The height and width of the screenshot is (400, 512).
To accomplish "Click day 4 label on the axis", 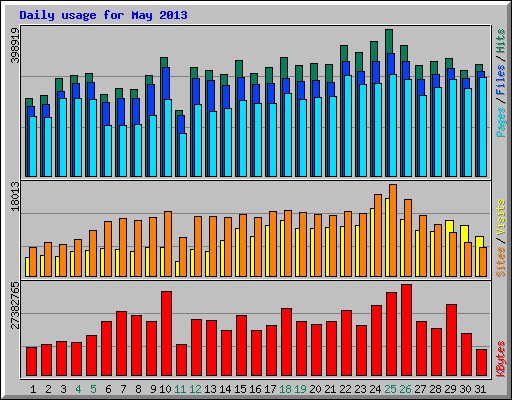I will click(78, 389).
